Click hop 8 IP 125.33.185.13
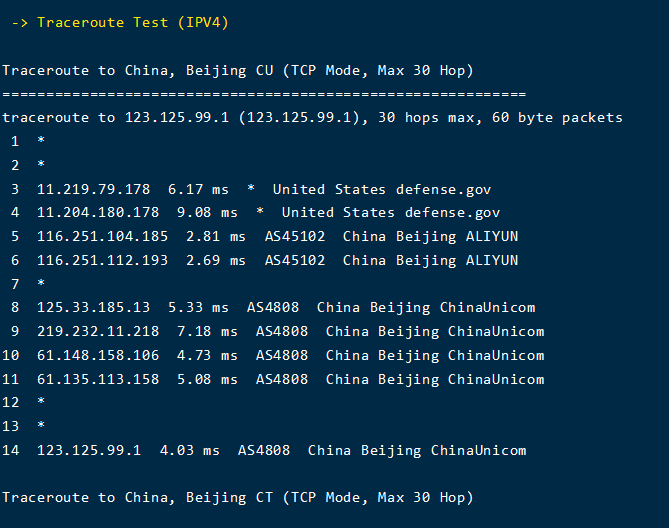The image size is (669, 528). pyautogui.click(x=93, y=307)
